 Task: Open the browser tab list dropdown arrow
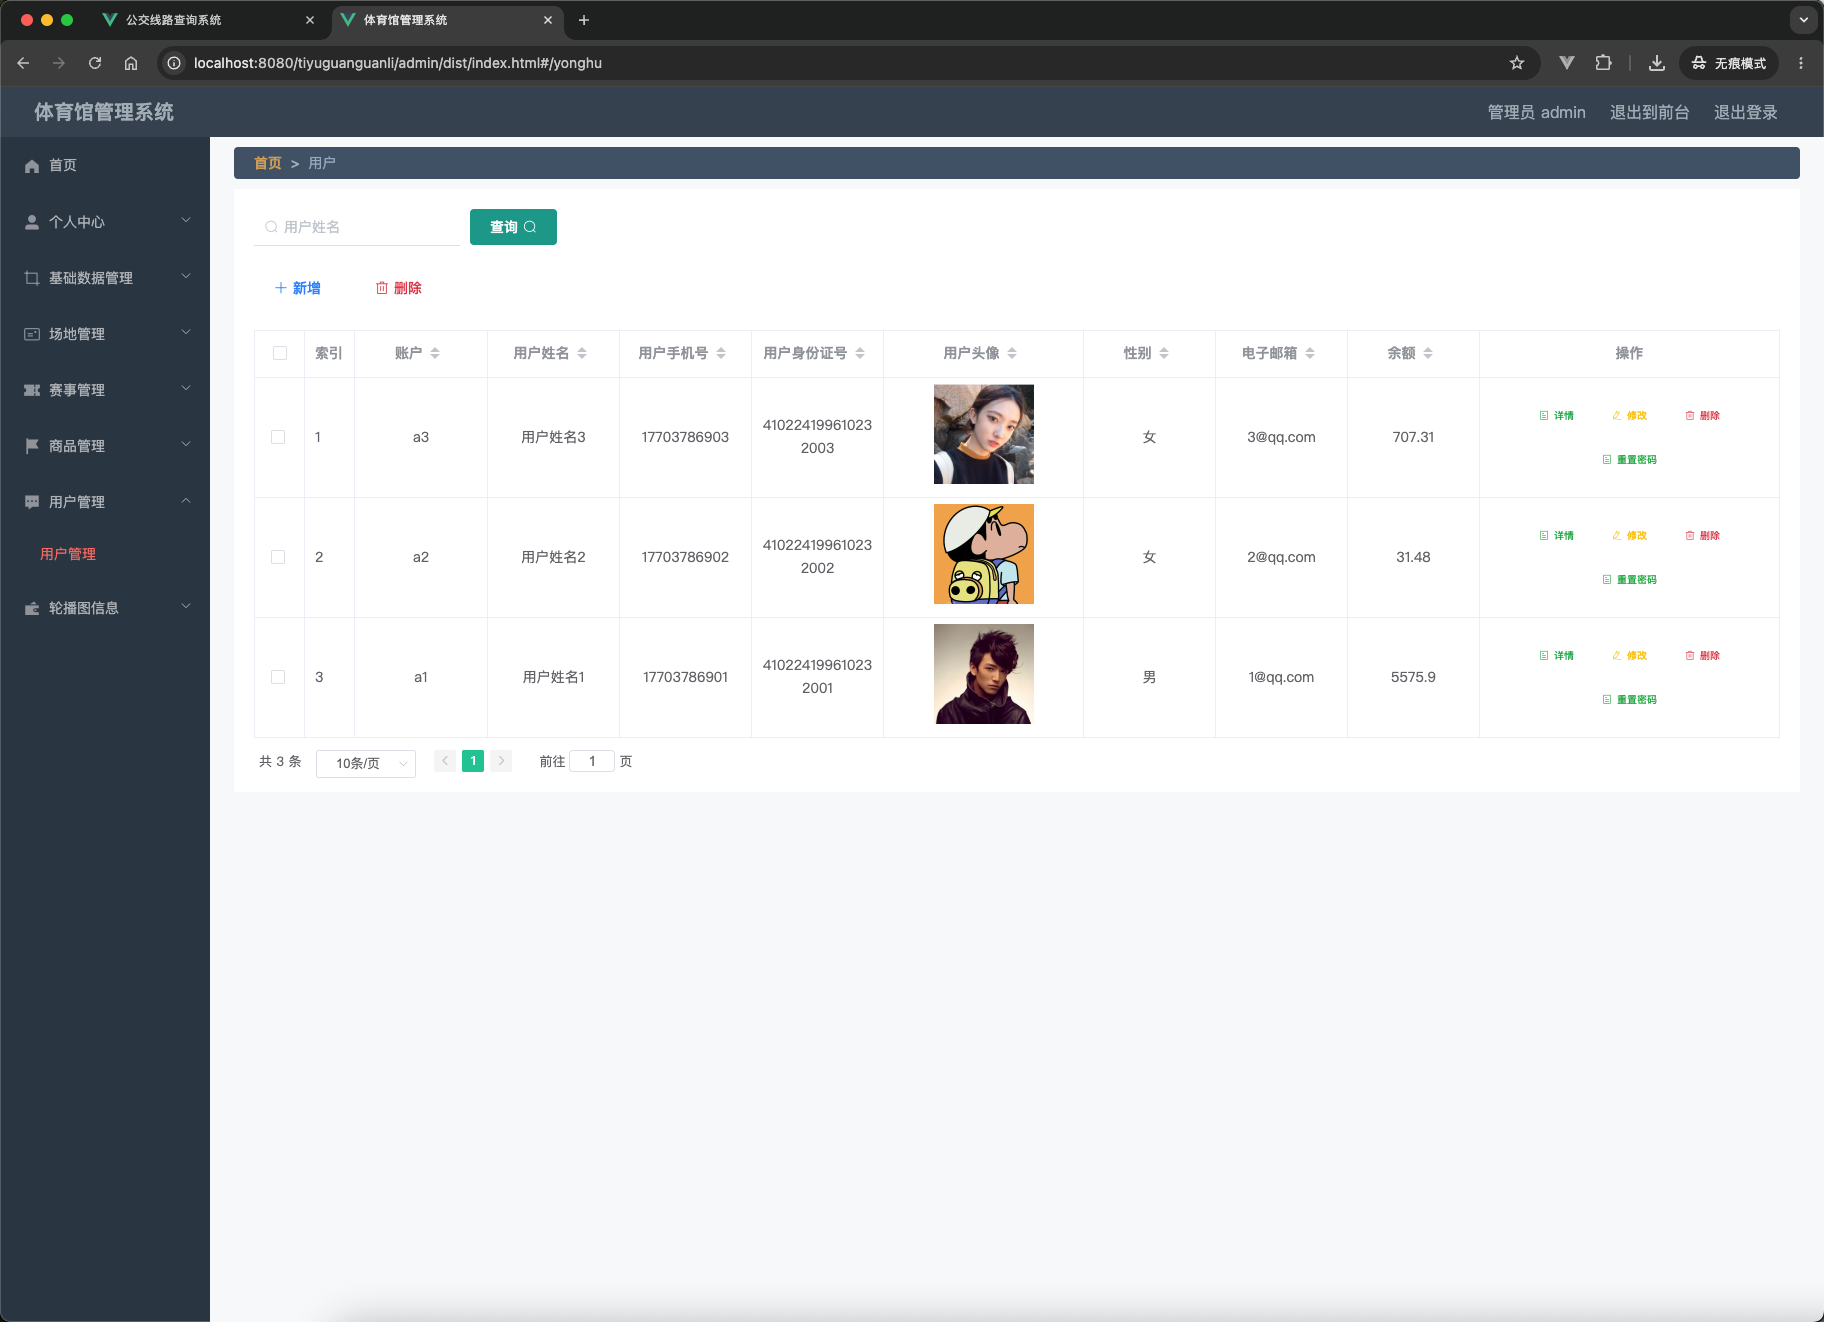pyautogui.click(x=1804, y=20)
